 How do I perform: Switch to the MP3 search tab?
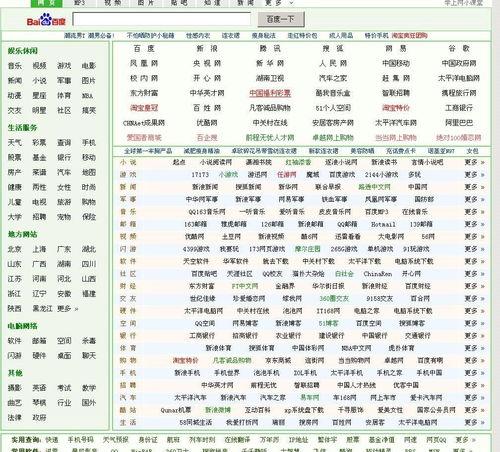pos(80,3)
